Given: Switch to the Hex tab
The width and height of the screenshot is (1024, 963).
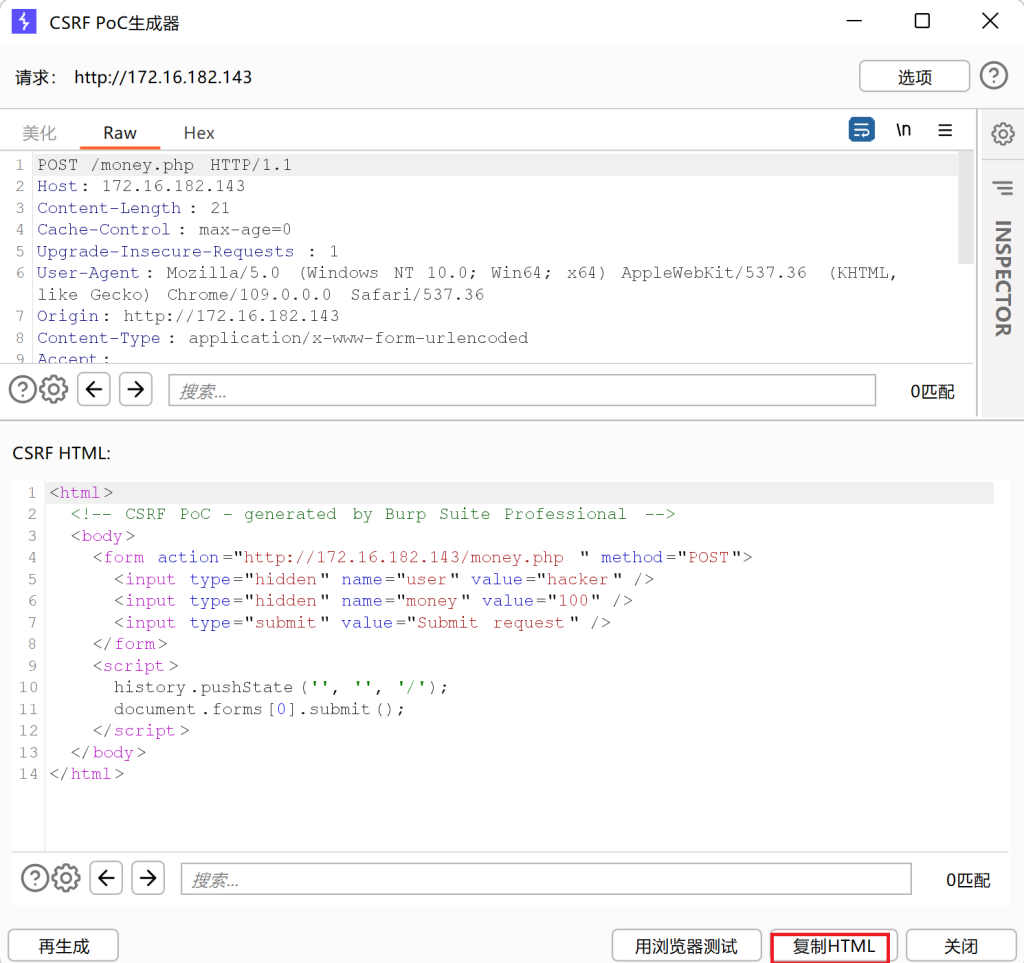Looking at the screenshot, I should (199, 133).
